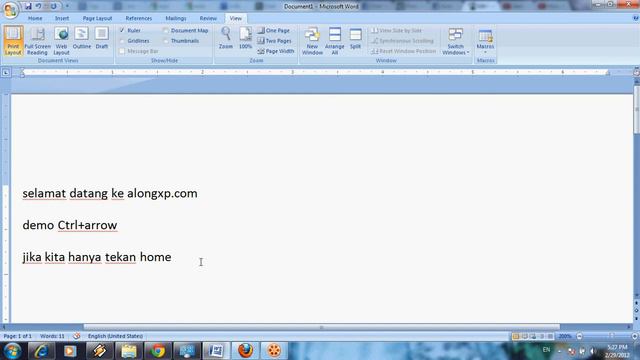Click the Print Layout status bar view button

[516, 336]
